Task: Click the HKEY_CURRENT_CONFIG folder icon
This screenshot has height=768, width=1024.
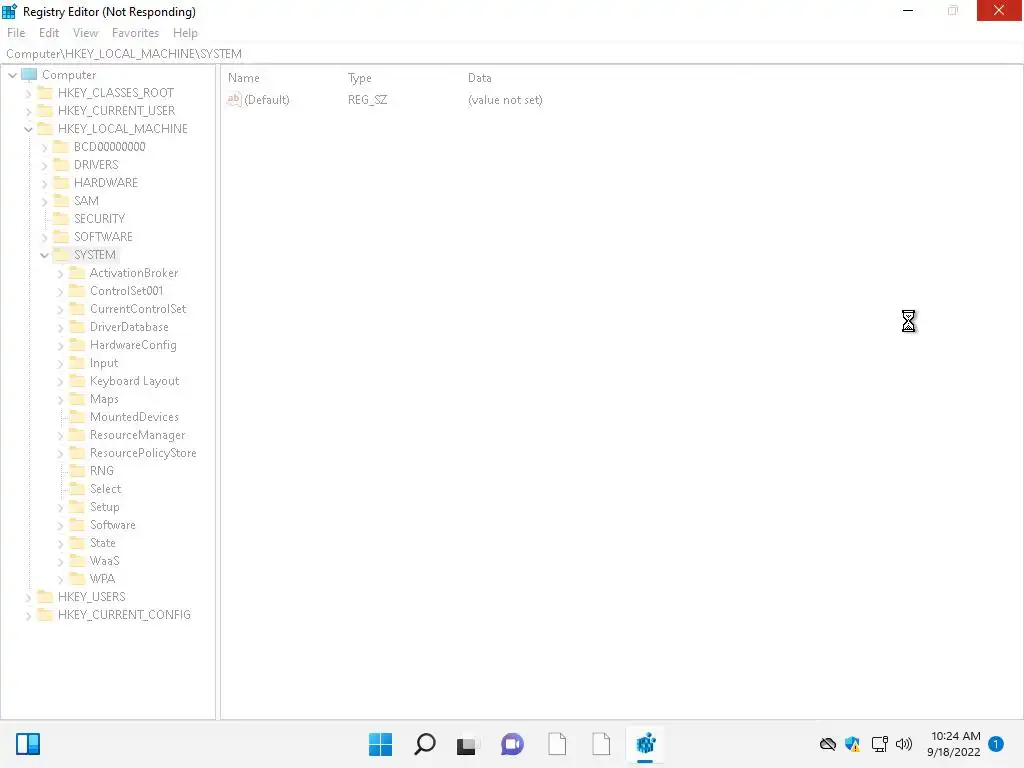Action: click(44, 615)
